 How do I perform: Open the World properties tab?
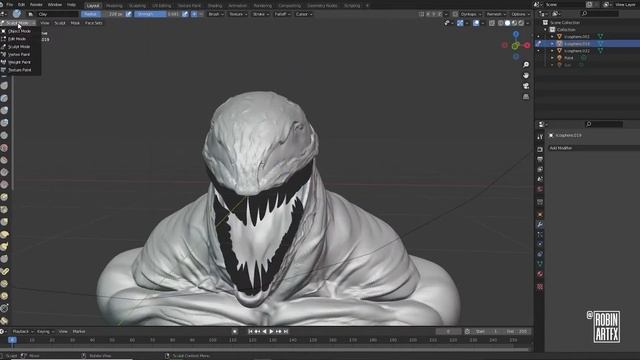540,189
